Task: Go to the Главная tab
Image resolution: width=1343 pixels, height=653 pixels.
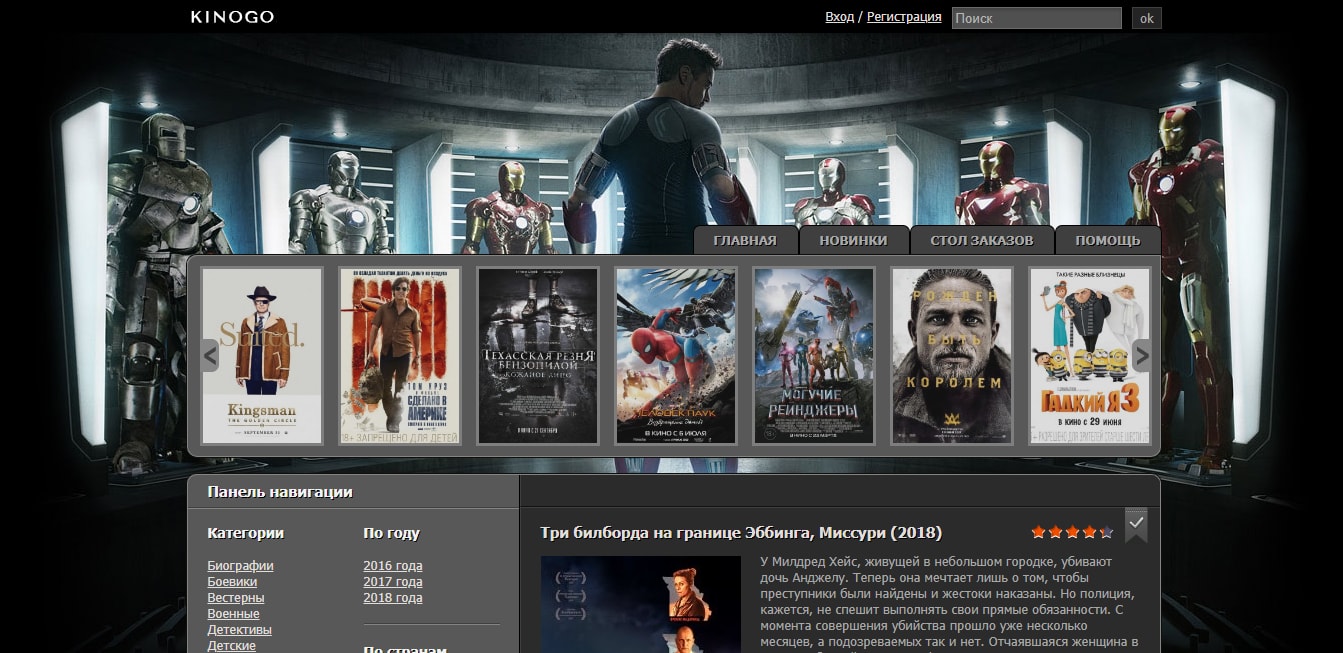Action: (745, 241)
